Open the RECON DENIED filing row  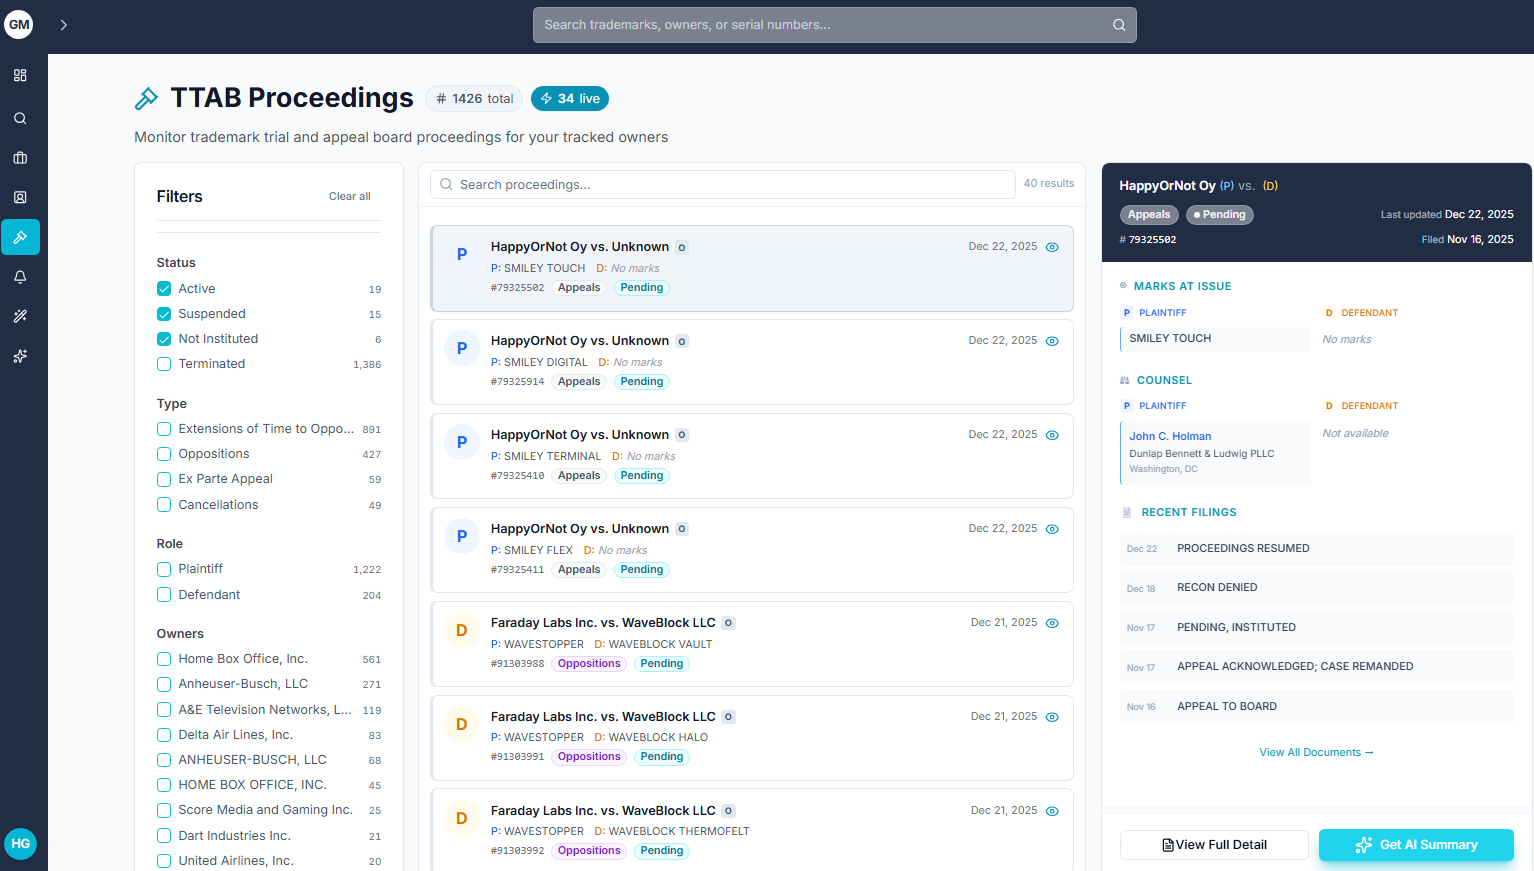[x=1317, y=588]
